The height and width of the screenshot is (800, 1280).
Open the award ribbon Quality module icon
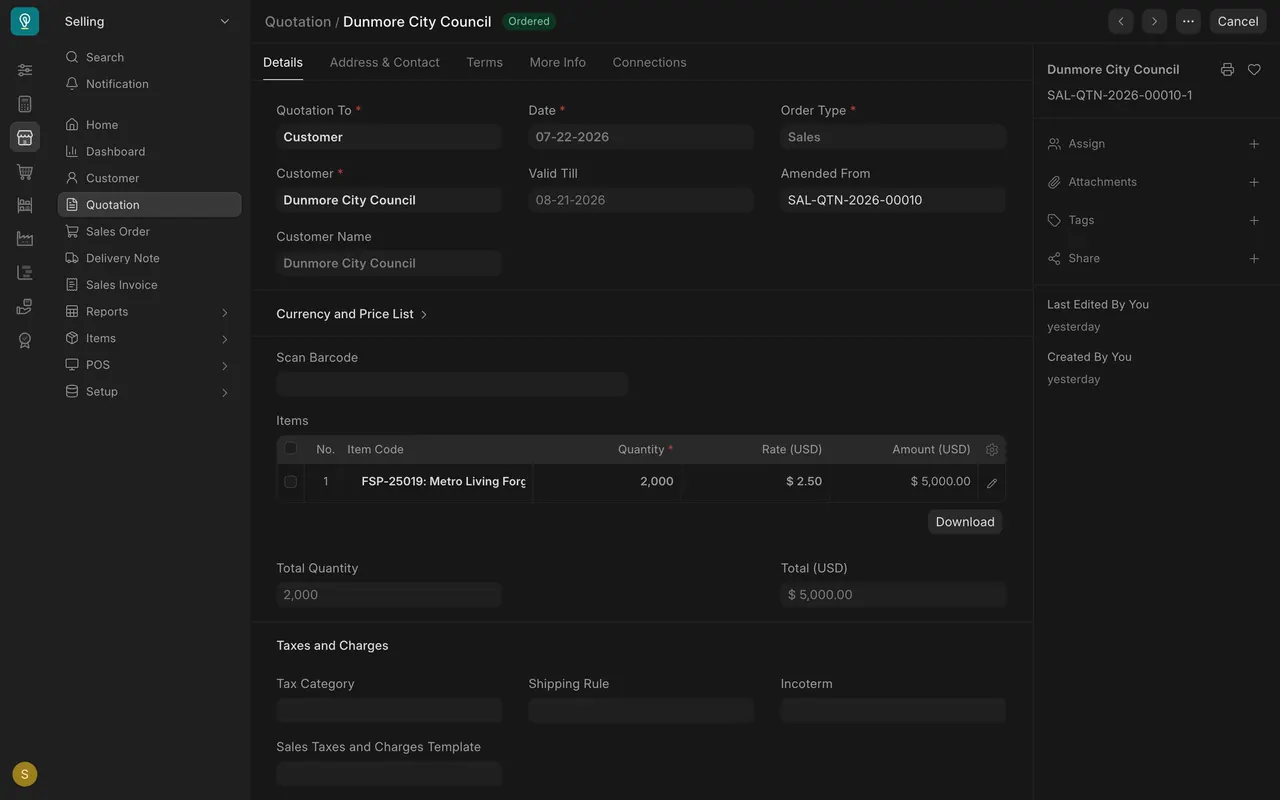point(25,341)
